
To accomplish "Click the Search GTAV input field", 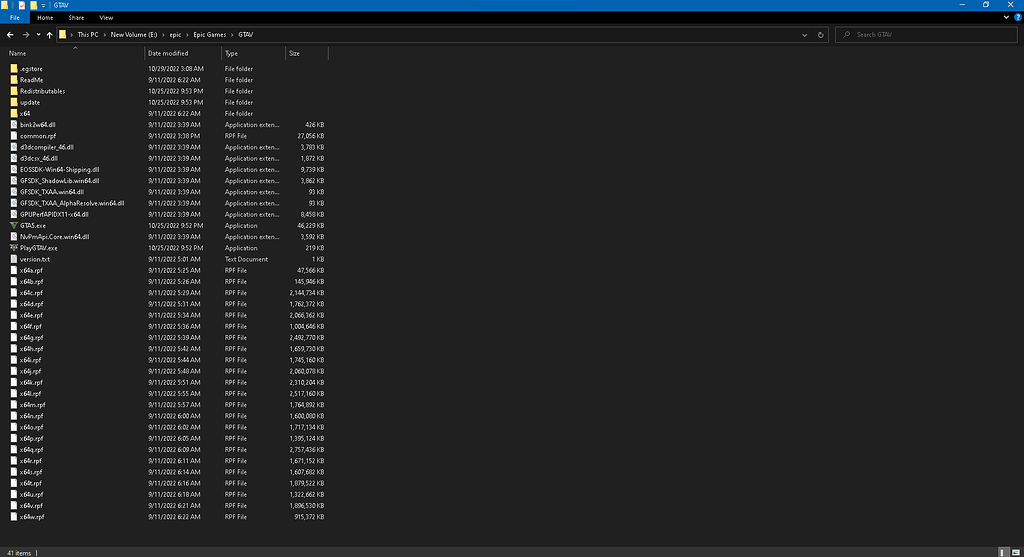I will [x=926, y=35].
